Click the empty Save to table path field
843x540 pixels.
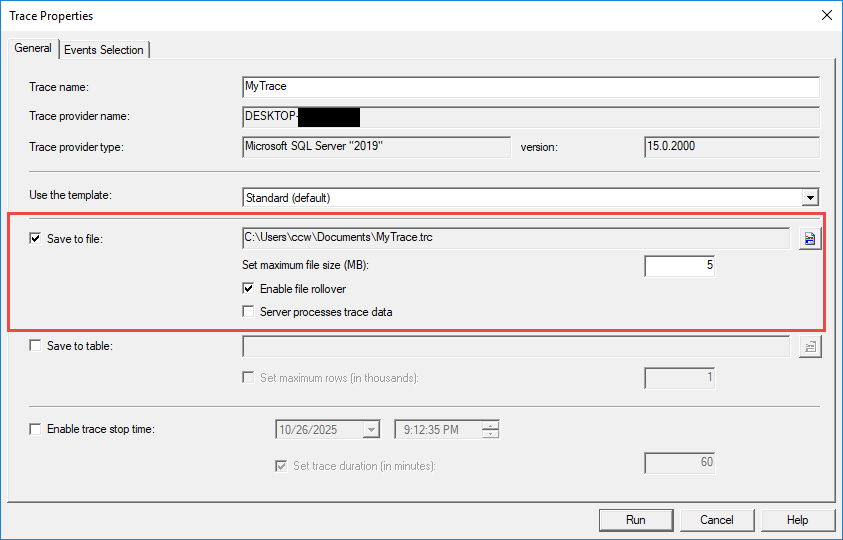click(516, 346)
